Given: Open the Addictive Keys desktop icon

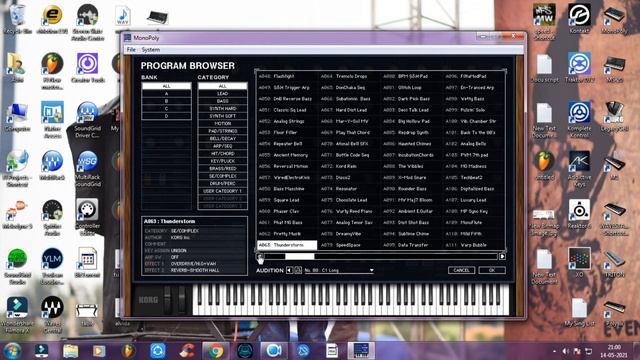Looking at the screenshot, I should 579,168.
